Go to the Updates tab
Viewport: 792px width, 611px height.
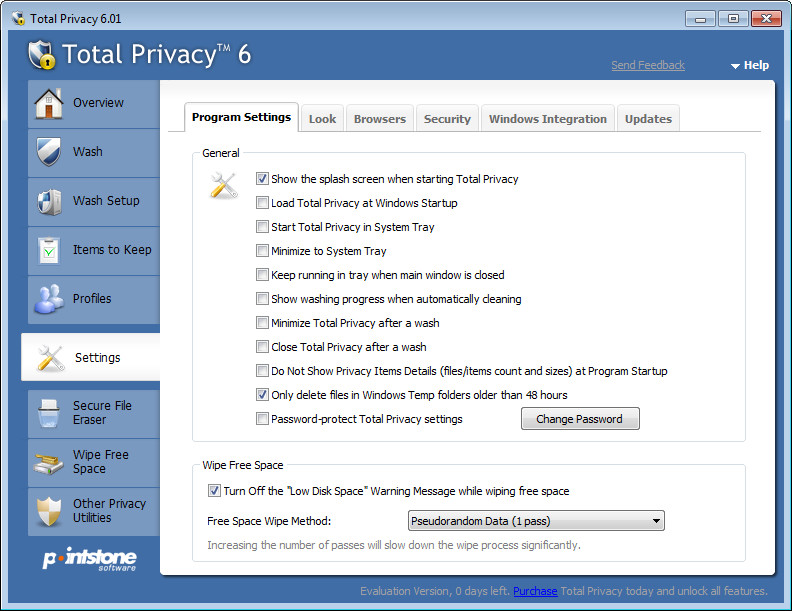click(x=648, y=119)
